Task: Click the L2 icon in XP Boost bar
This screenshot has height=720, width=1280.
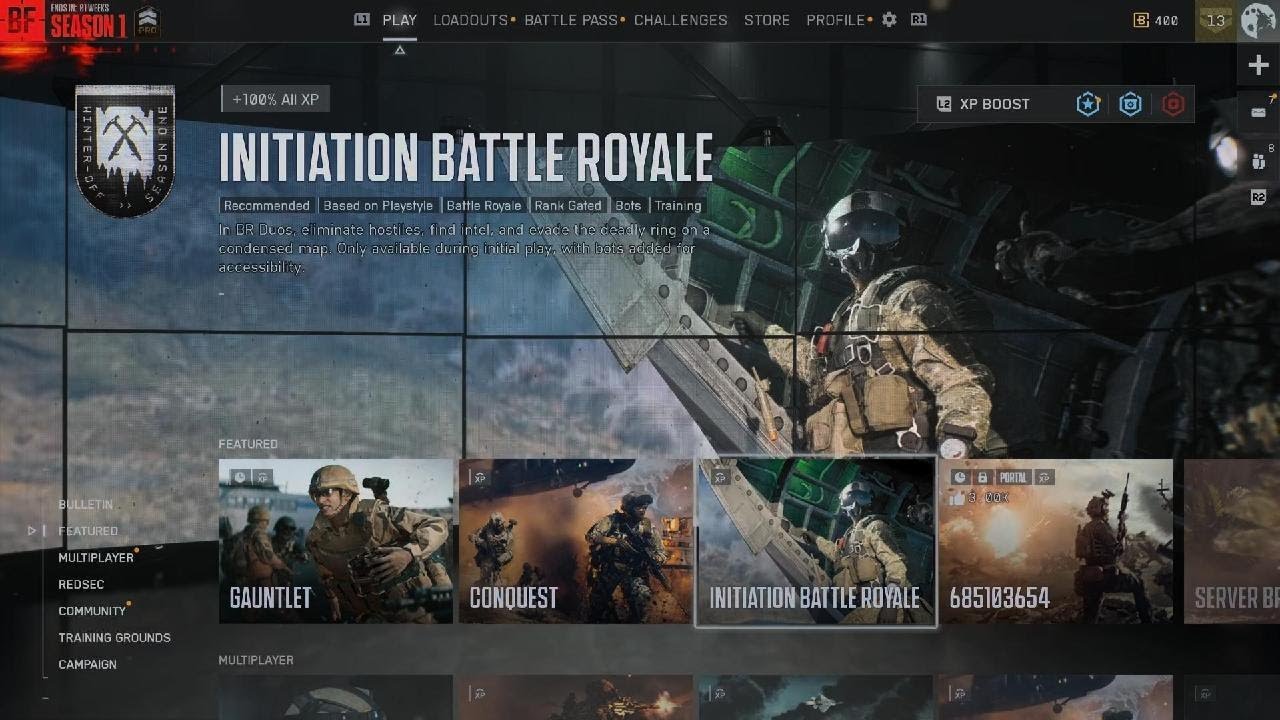Action: click(943, 104)
